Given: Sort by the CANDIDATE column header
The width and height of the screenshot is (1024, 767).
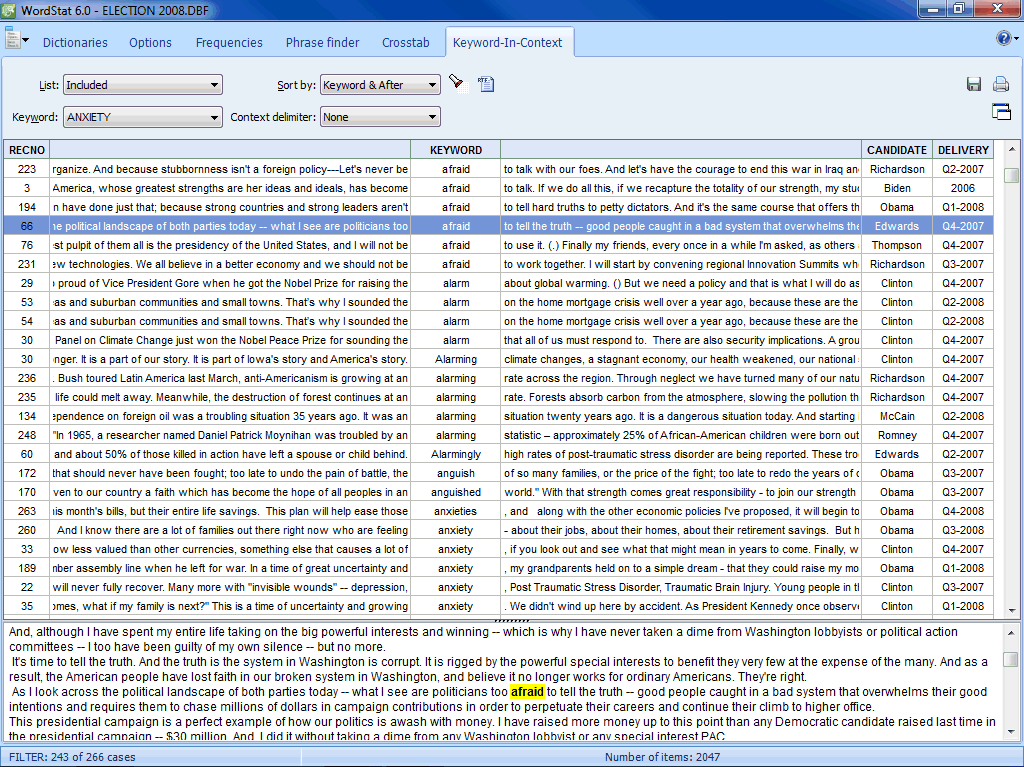Looking at the screenshot, I should point(896,150).
